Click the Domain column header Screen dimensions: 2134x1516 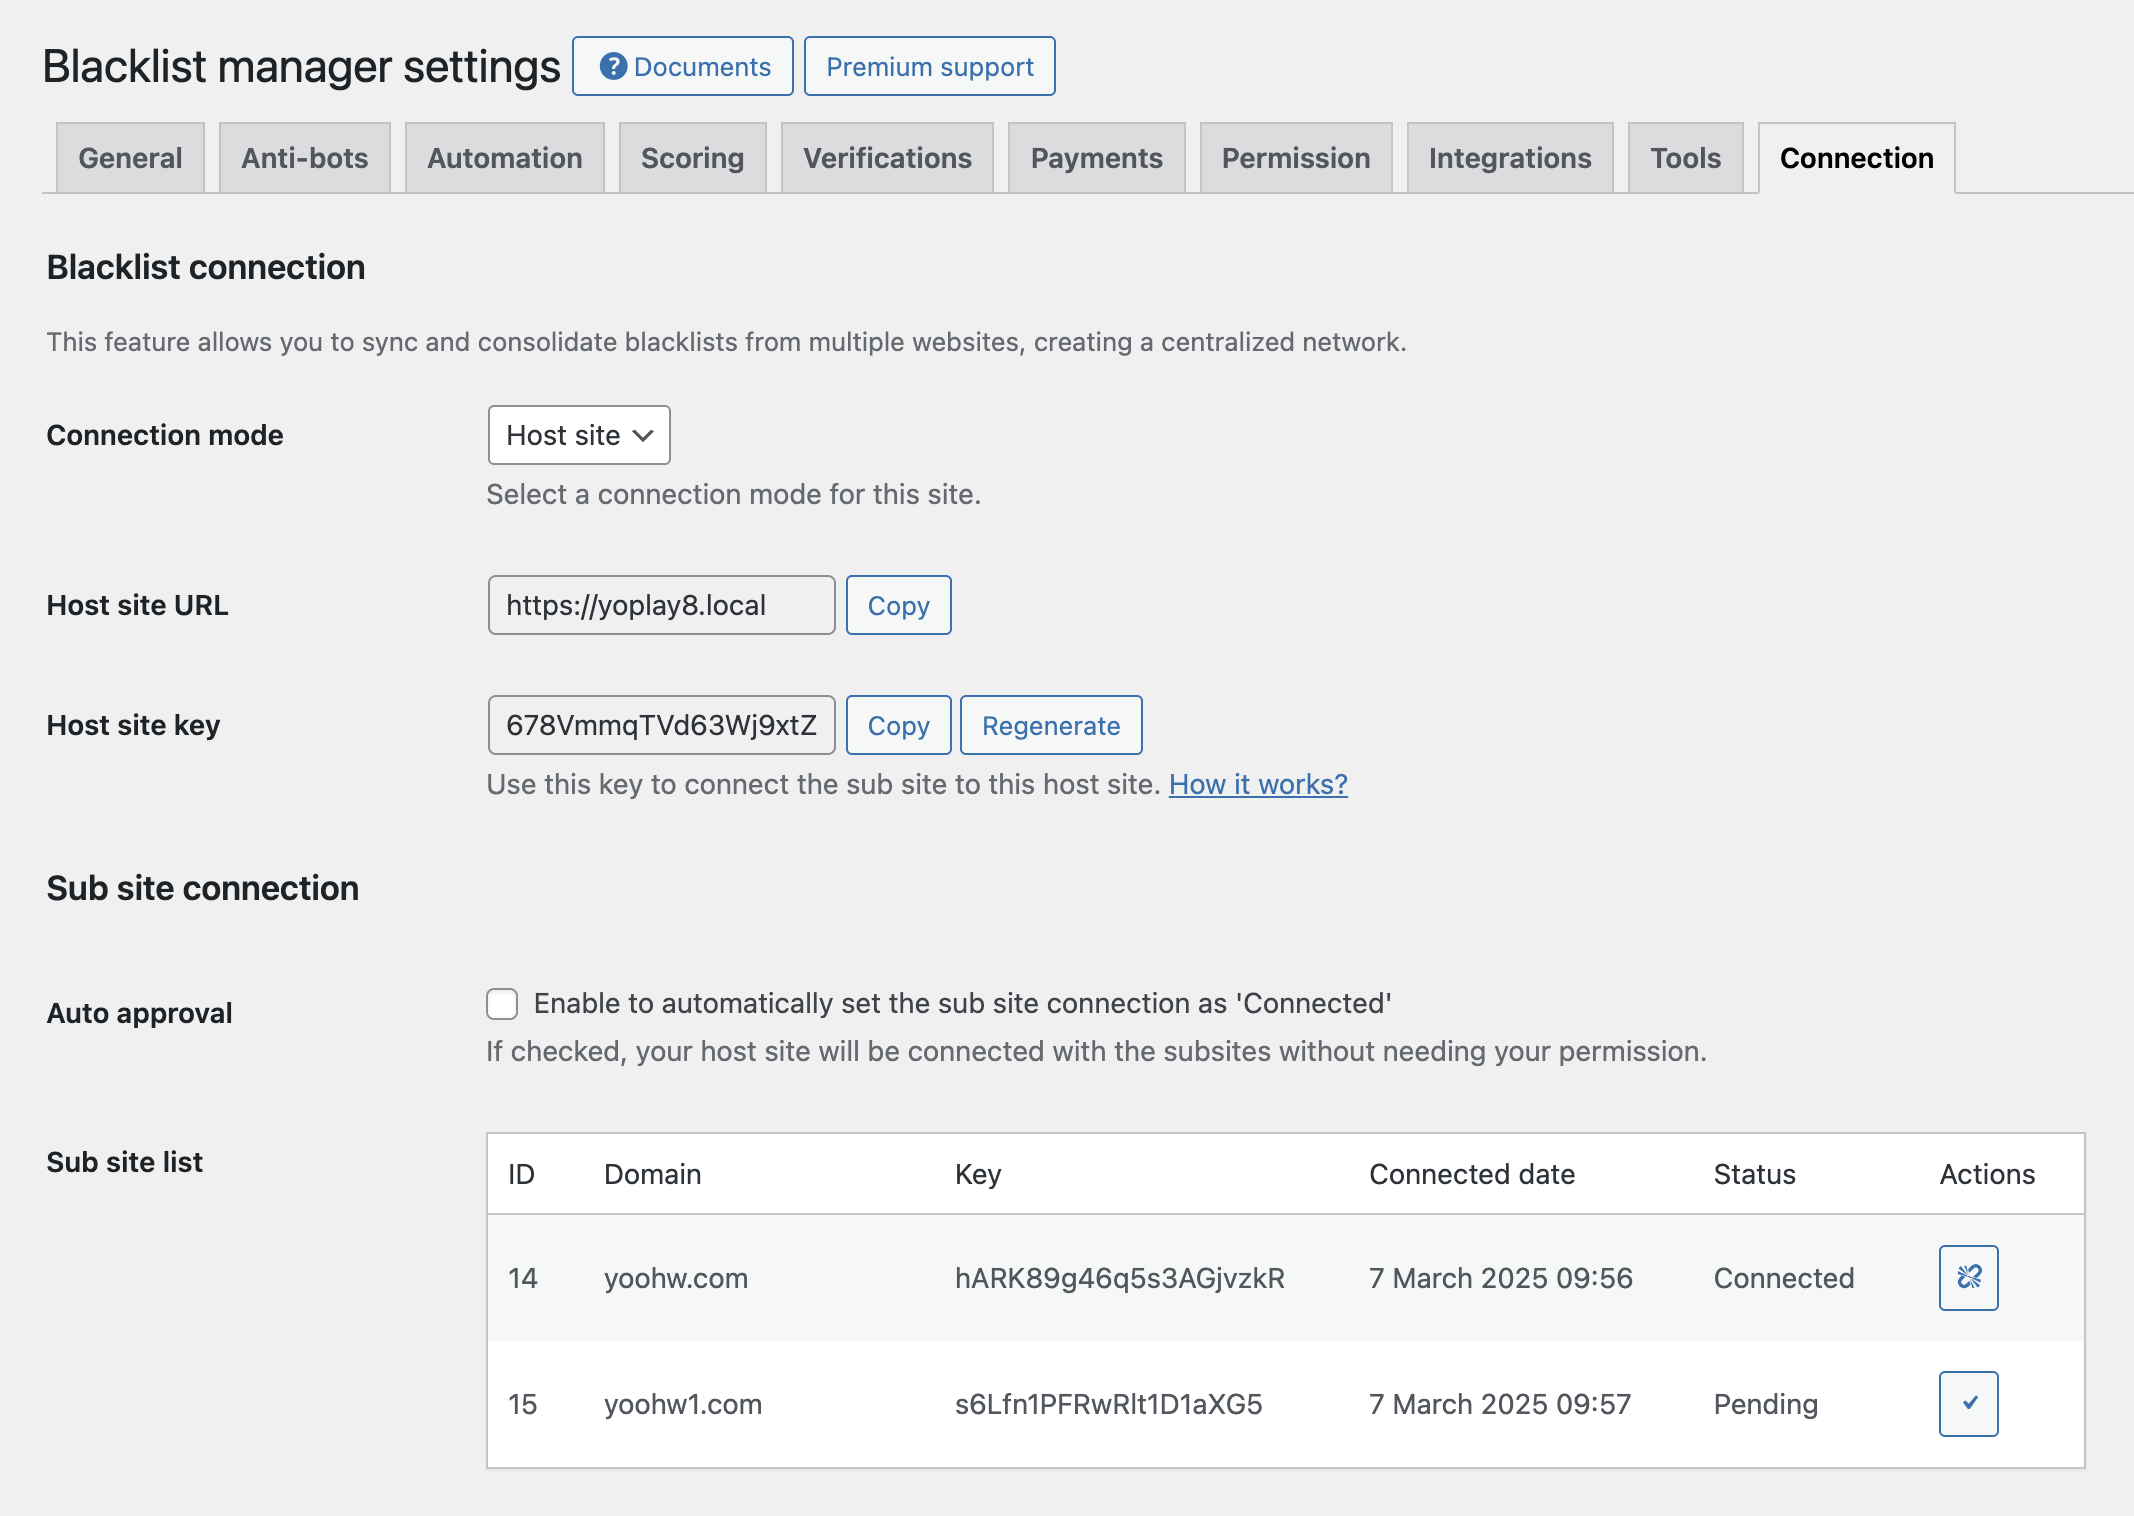653,1174
